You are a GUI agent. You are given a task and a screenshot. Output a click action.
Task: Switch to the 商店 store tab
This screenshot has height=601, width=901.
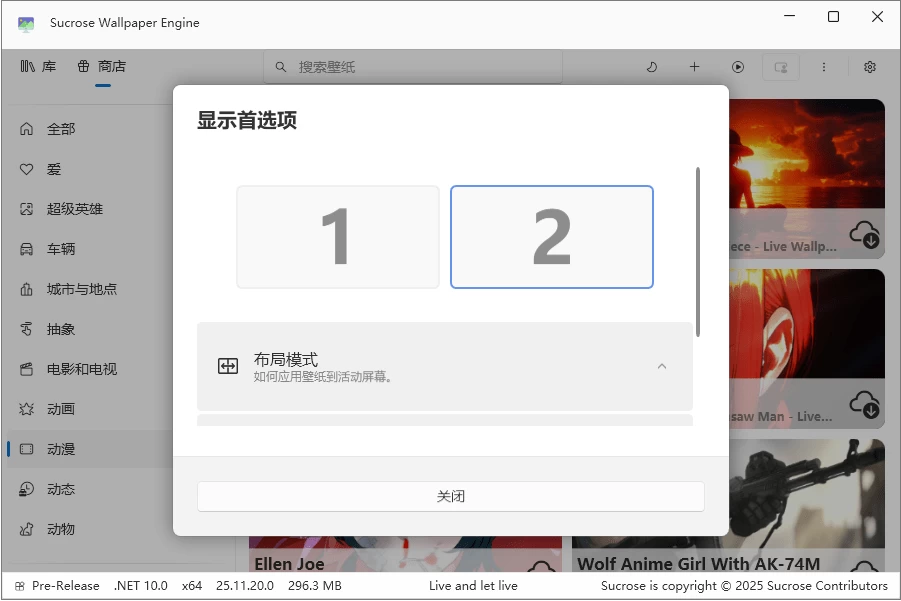94,67
